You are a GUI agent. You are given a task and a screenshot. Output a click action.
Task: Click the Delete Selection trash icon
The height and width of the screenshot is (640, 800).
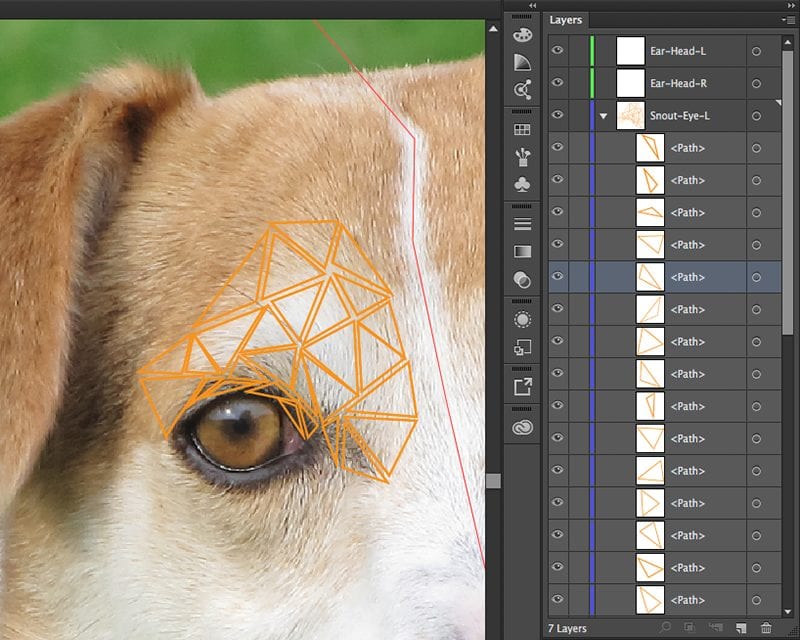[x=766, y=628]
